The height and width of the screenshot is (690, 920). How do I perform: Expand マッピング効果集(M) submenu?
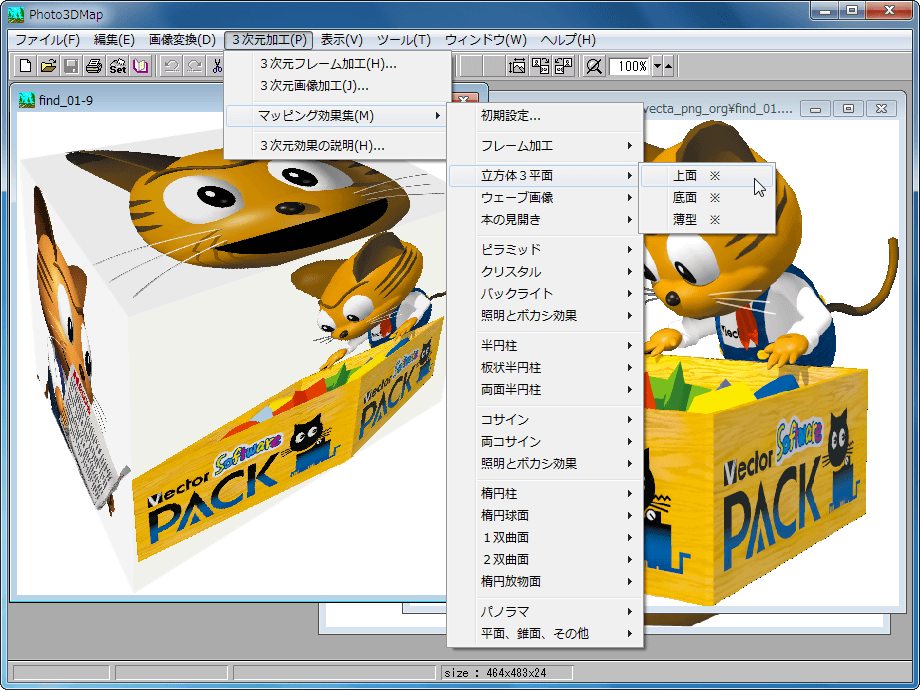tap(337, 116)
